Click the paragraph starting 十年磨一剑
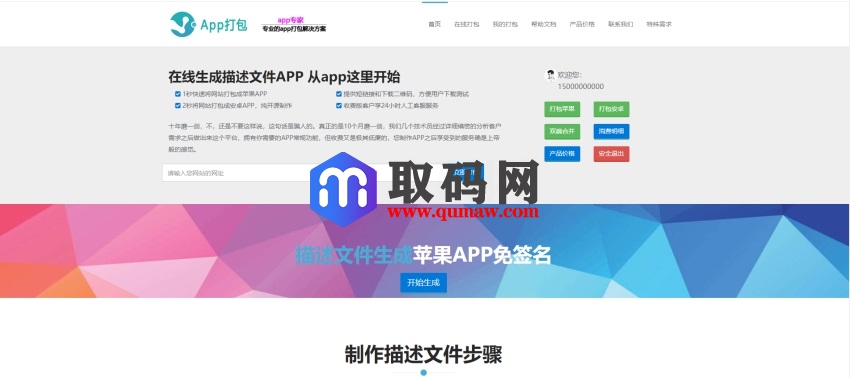Screen dimensions: 850x378 334,137
